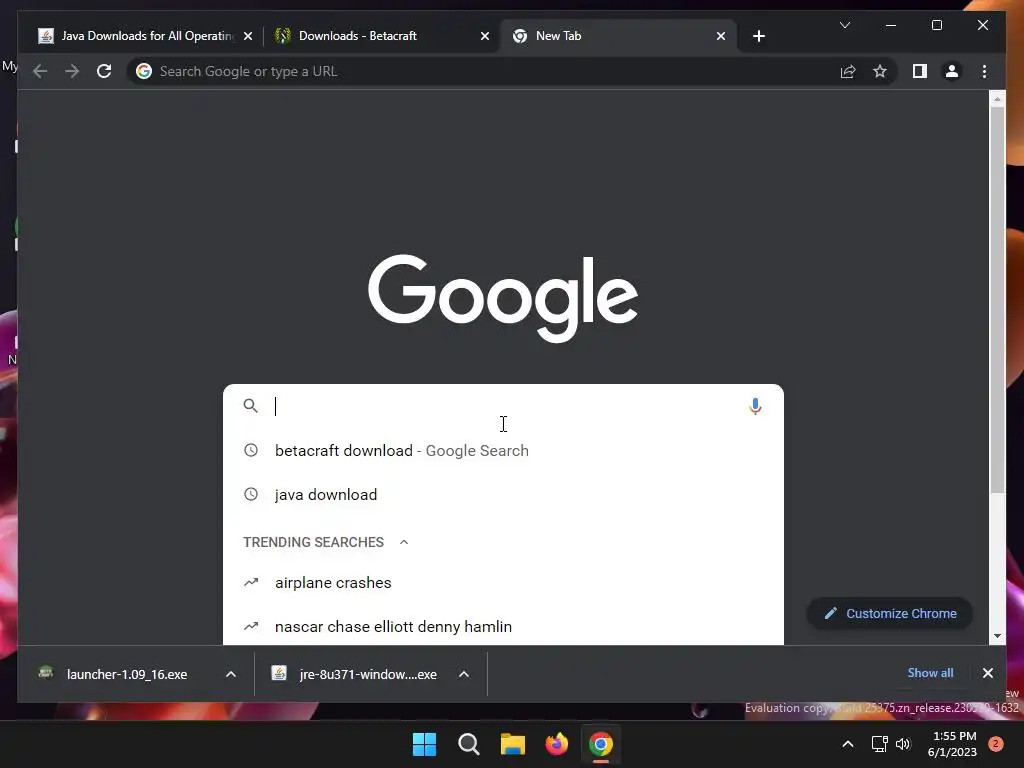
Task: Click the scrollbar down arrow
Action: pyautogui.click(x=997, y=635)
